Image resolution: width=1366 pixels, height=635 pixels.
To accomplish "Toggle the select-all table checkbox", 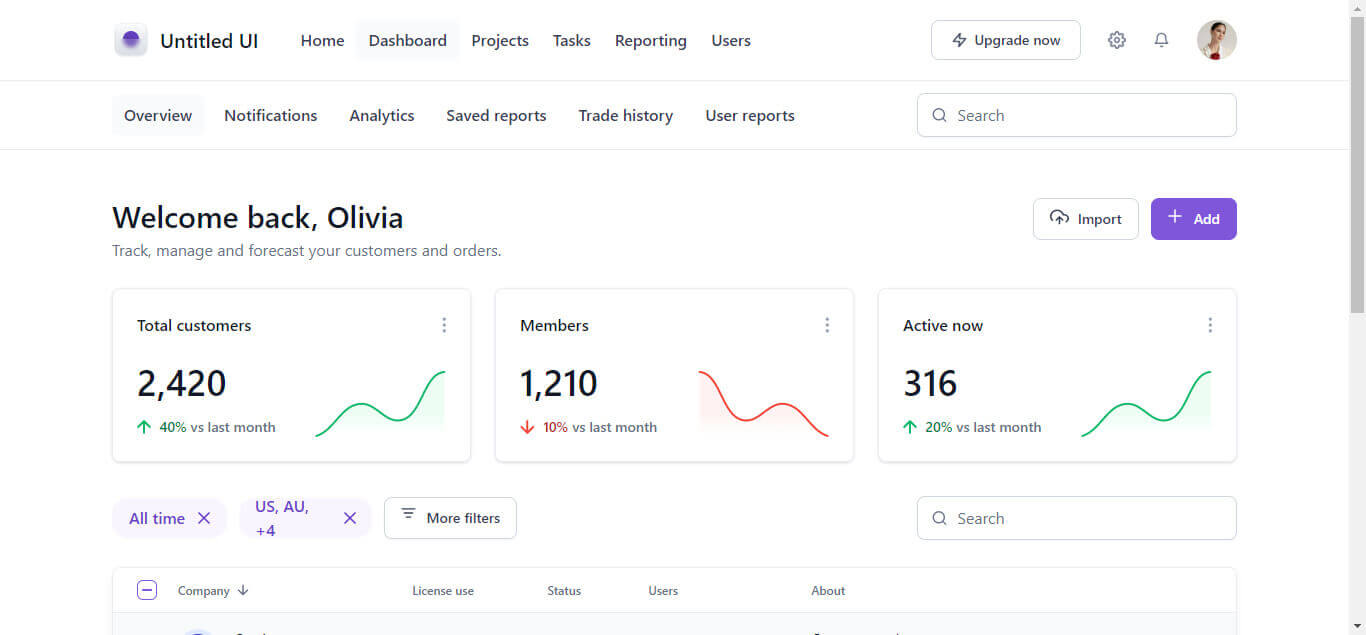I will pos(147,590).
